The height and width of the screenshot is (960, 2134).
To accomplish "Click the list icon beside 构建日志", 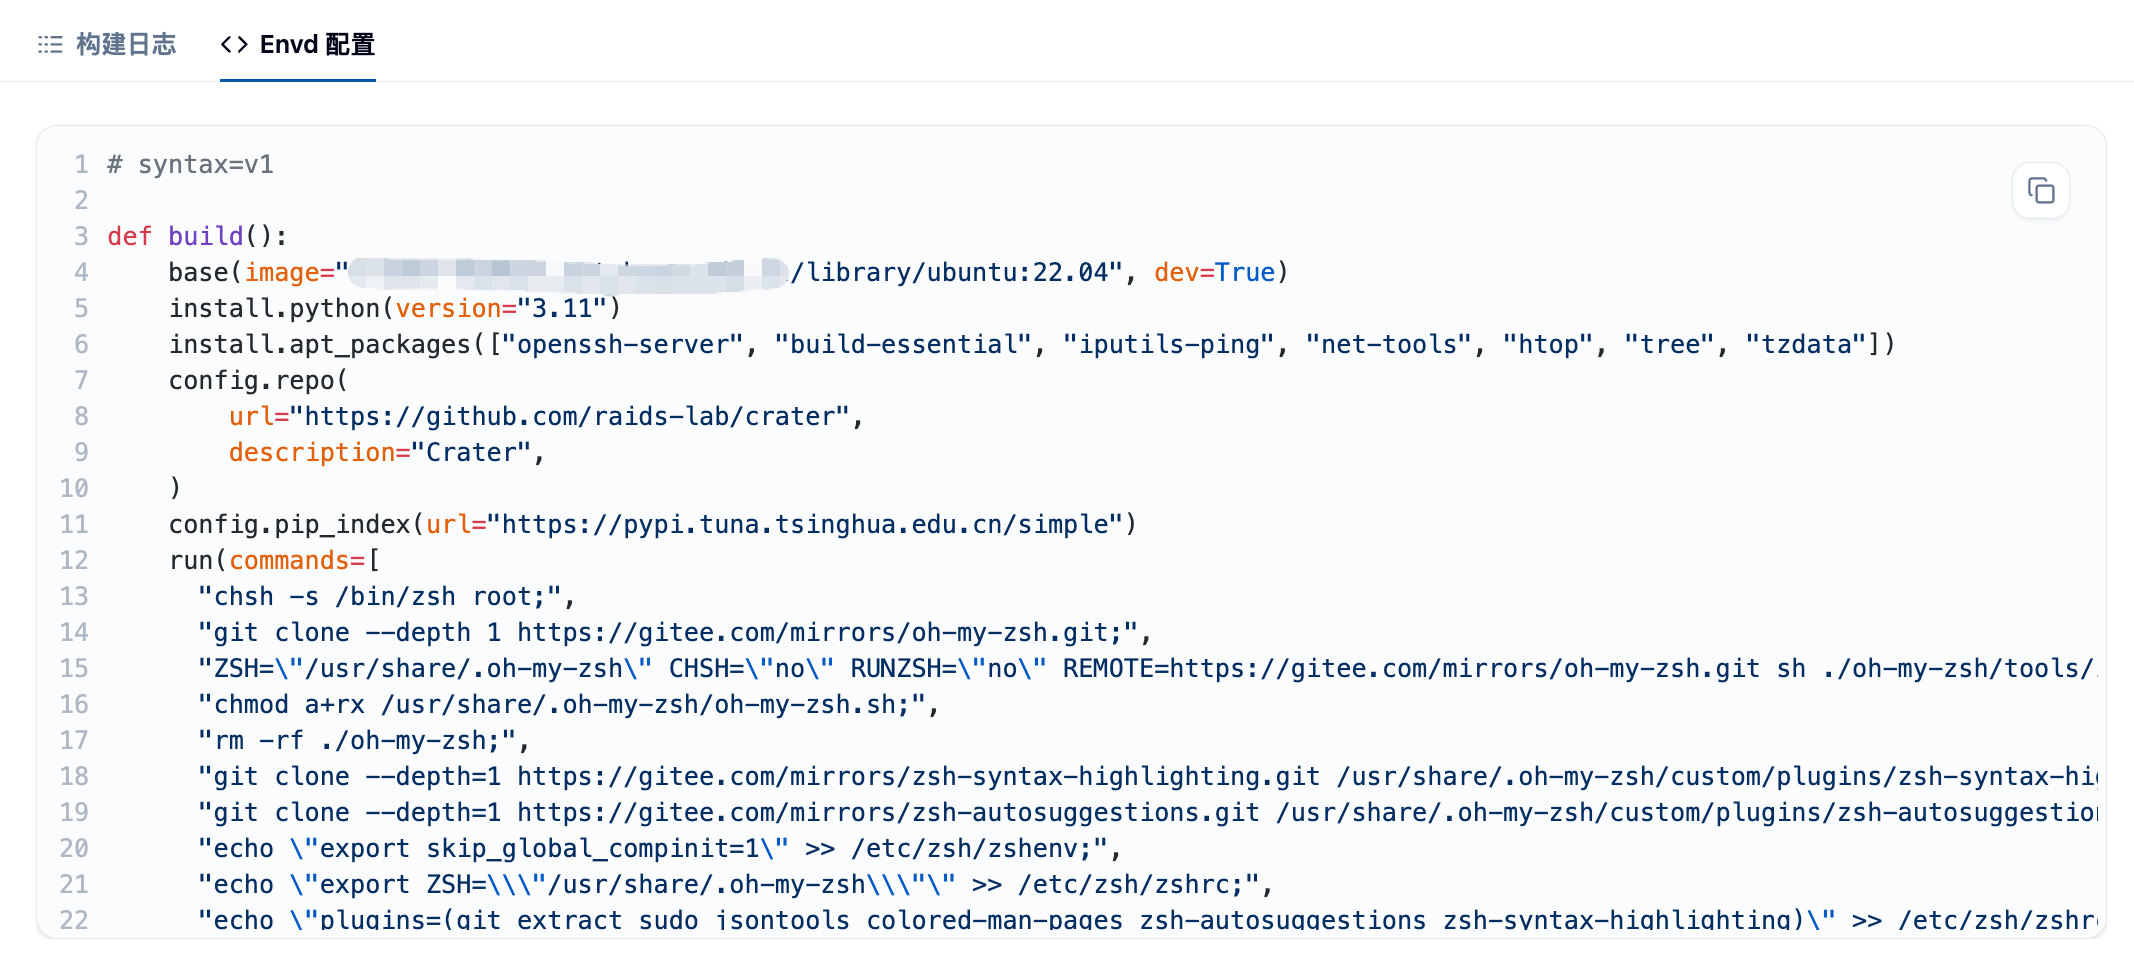I will click(x=50, y=44).
